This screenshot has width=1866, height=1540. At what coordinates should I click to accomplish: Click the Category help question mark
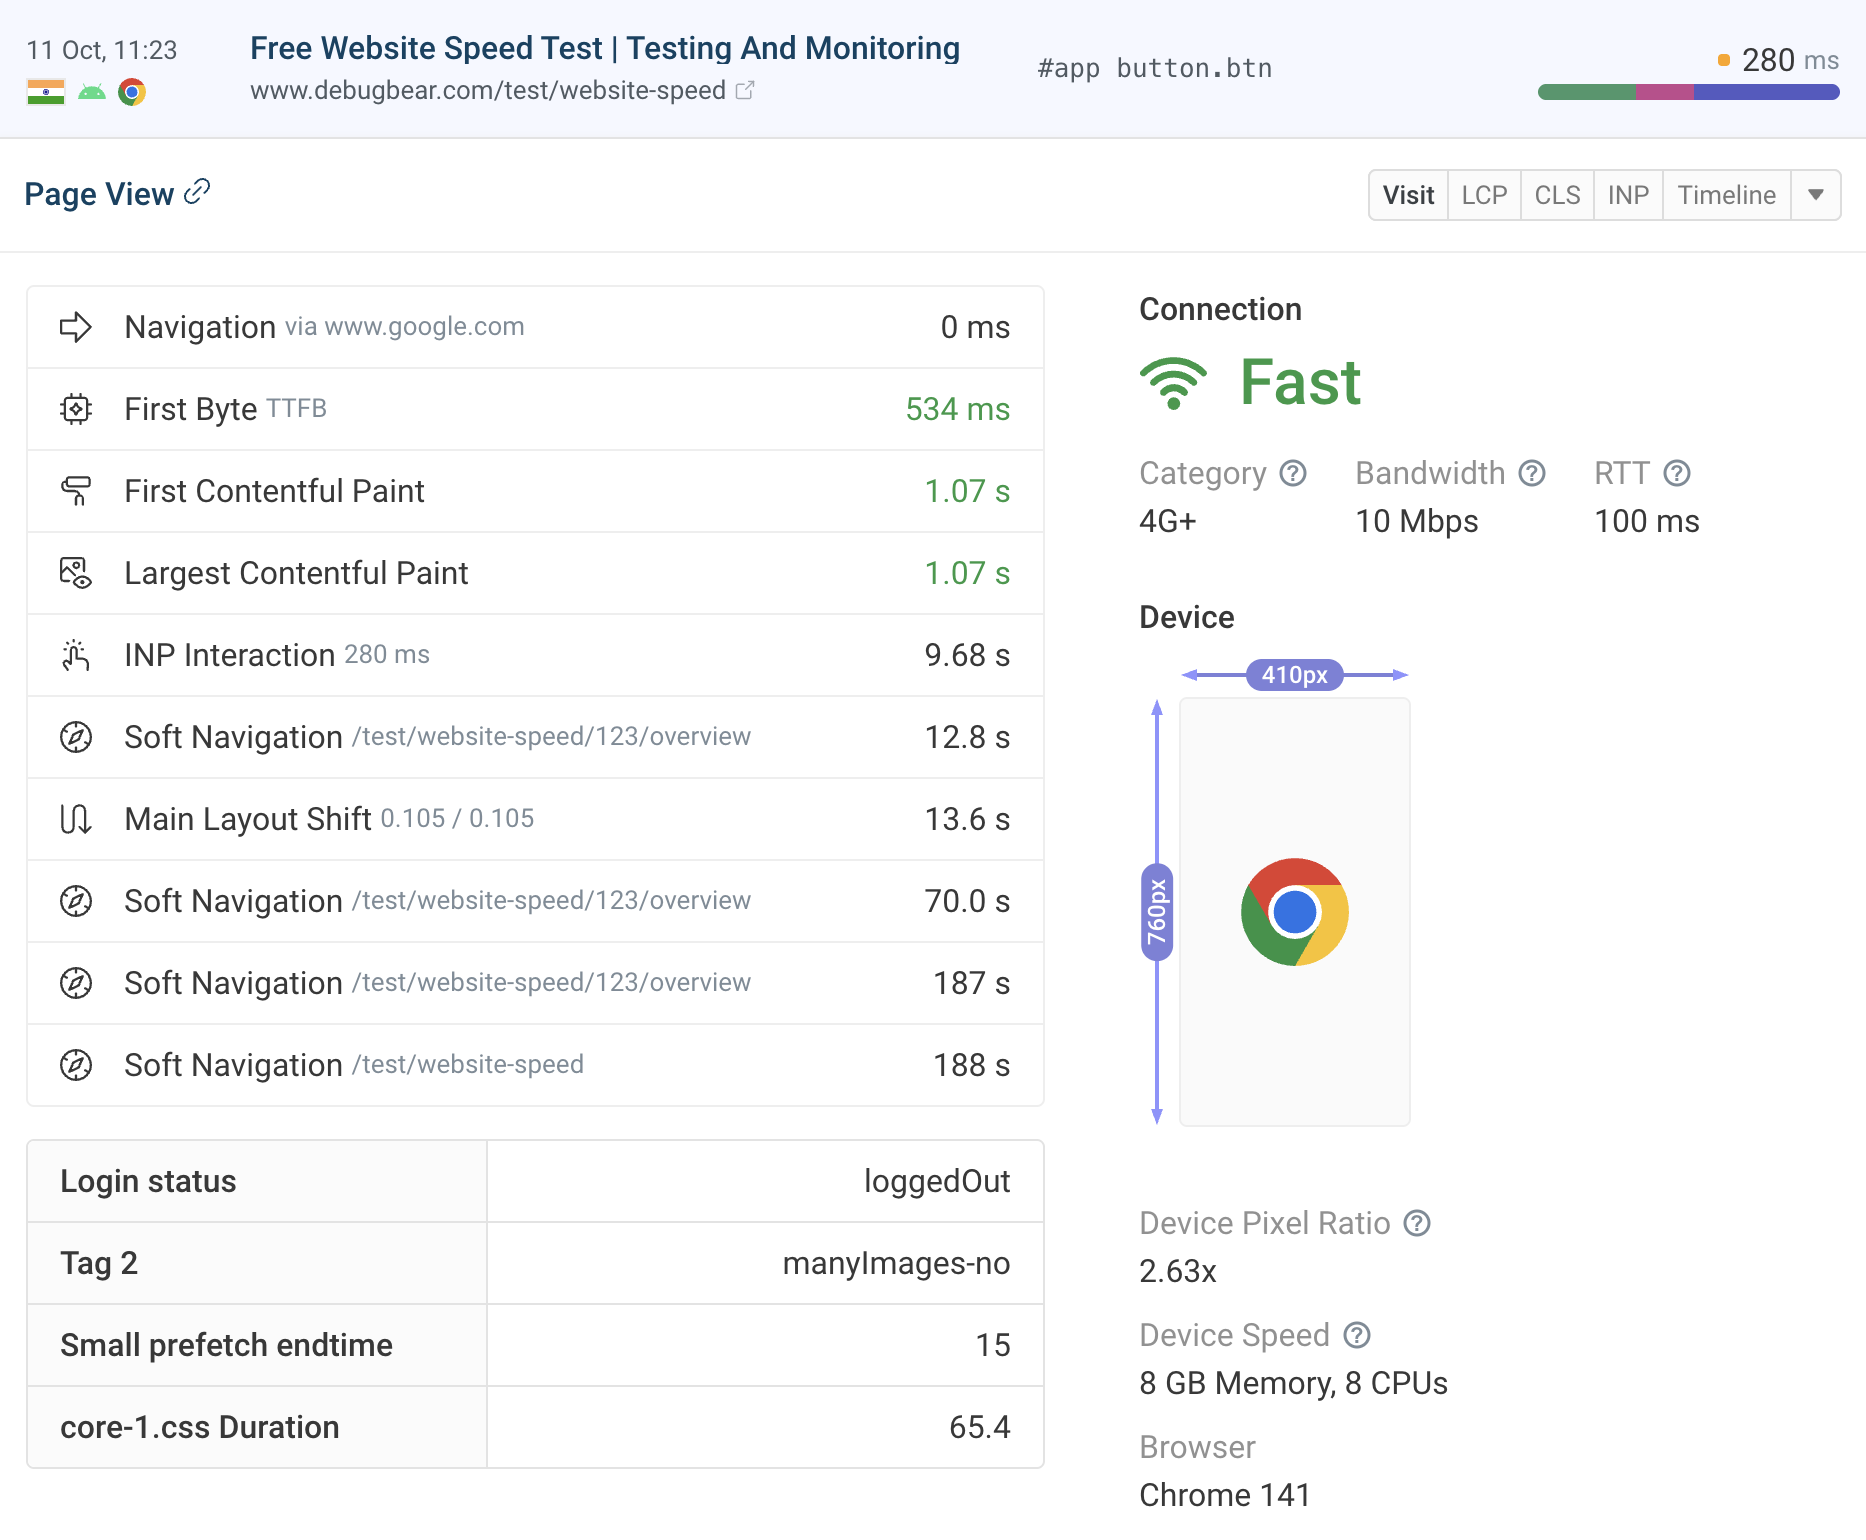click(x=1293, y=473)
